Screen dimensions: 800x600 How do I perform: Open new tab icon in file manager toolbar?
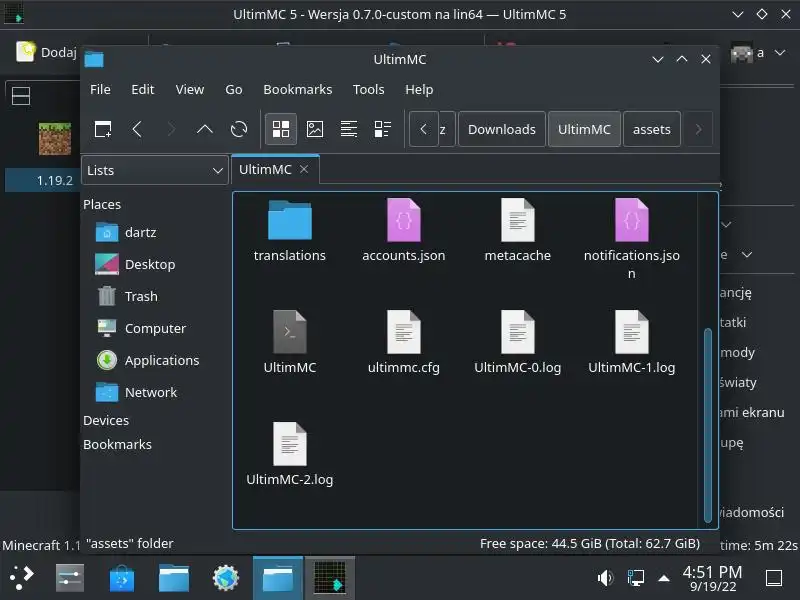tap(103, 129)
